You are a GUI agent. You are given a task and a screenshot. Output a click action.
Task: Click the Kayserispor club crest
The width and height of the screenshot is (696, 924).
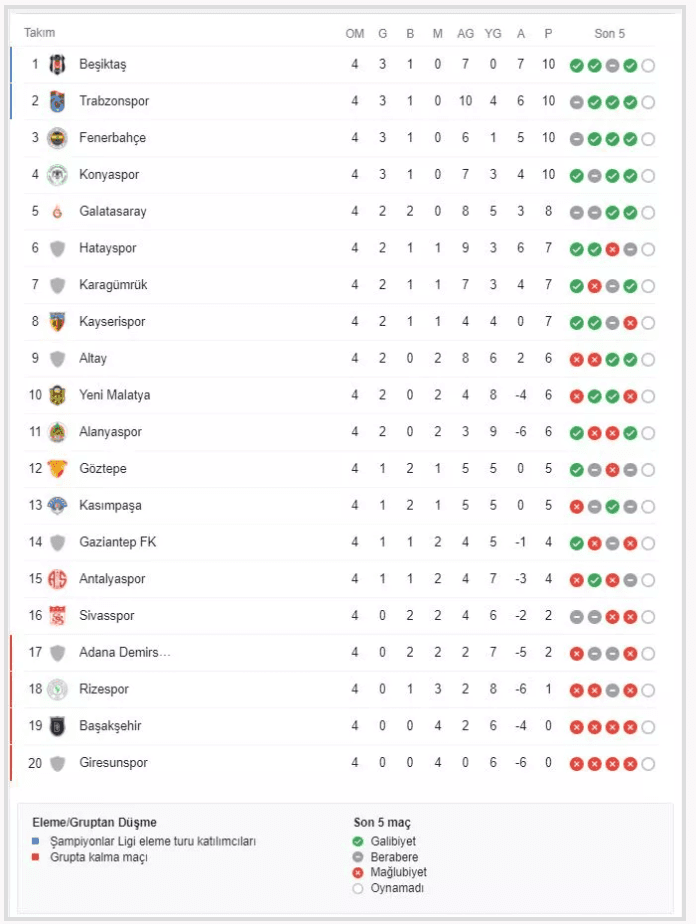57,322
